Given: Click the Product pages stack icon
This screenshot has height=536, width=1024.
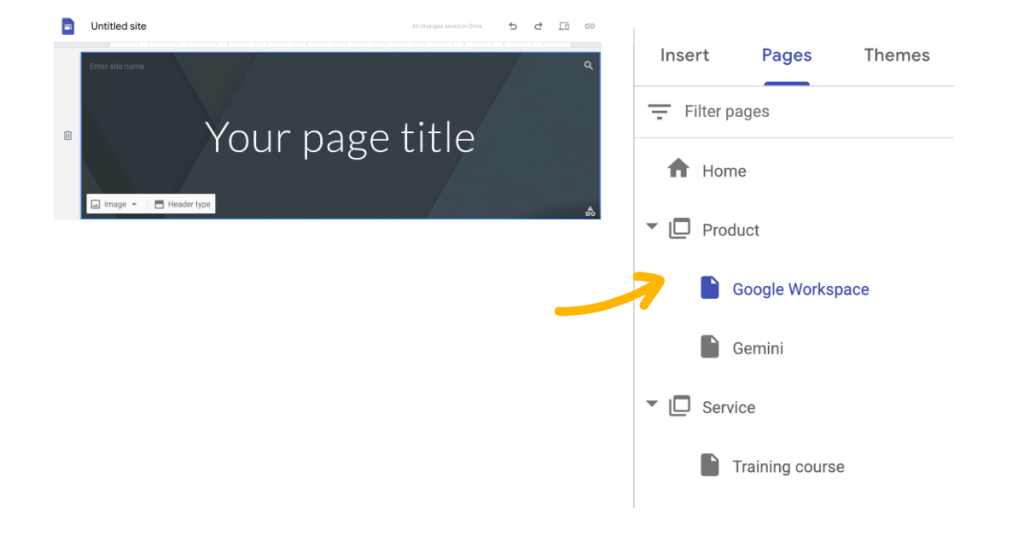Looking at the screenshot, I should pos(679,229).
